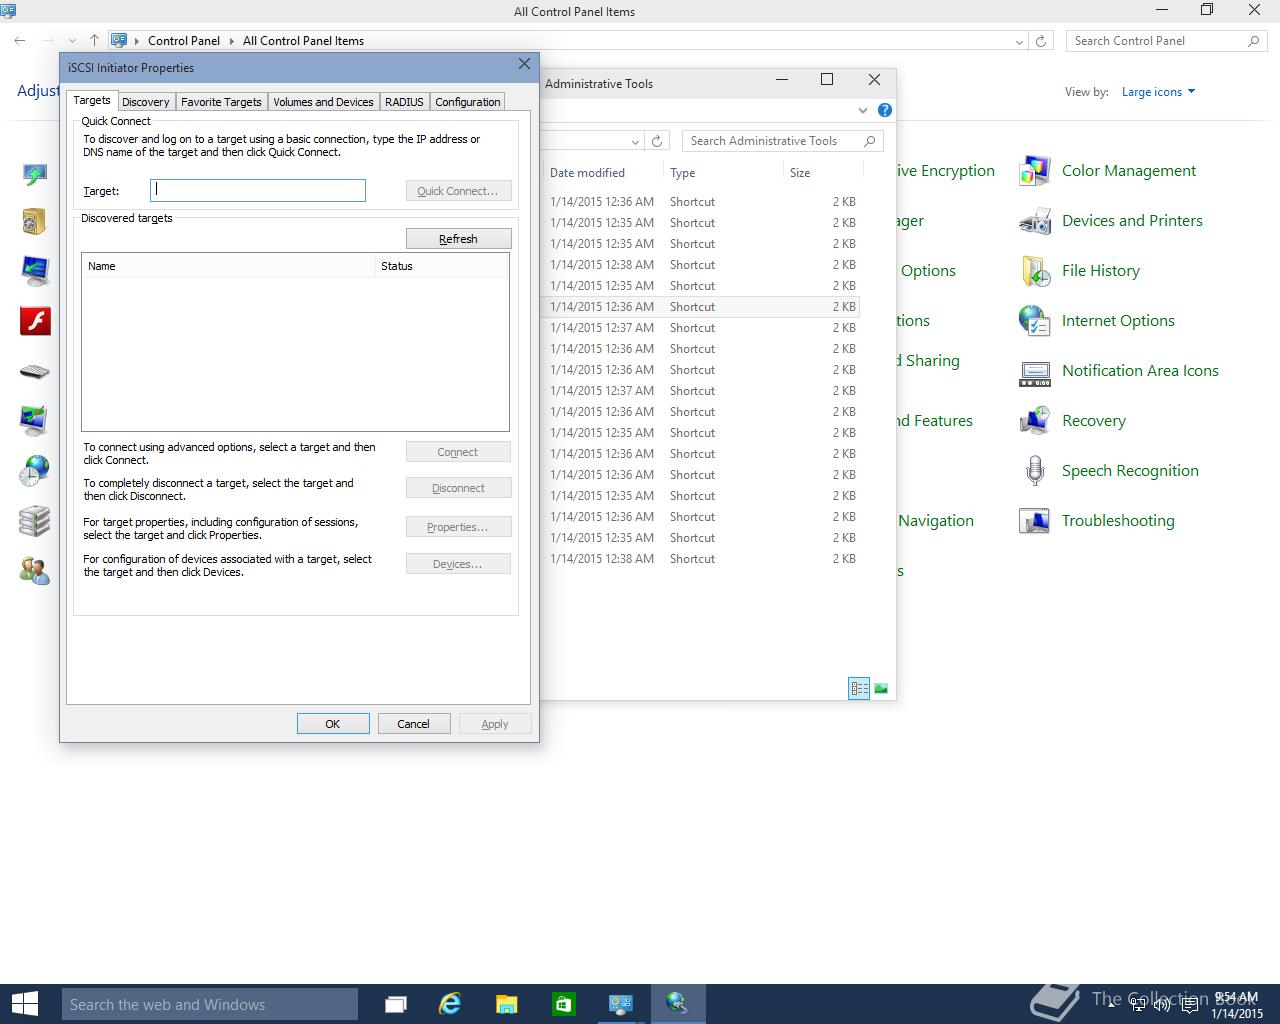Expand Administrative Tools address dropdown arrow

[x=635, y=141]
